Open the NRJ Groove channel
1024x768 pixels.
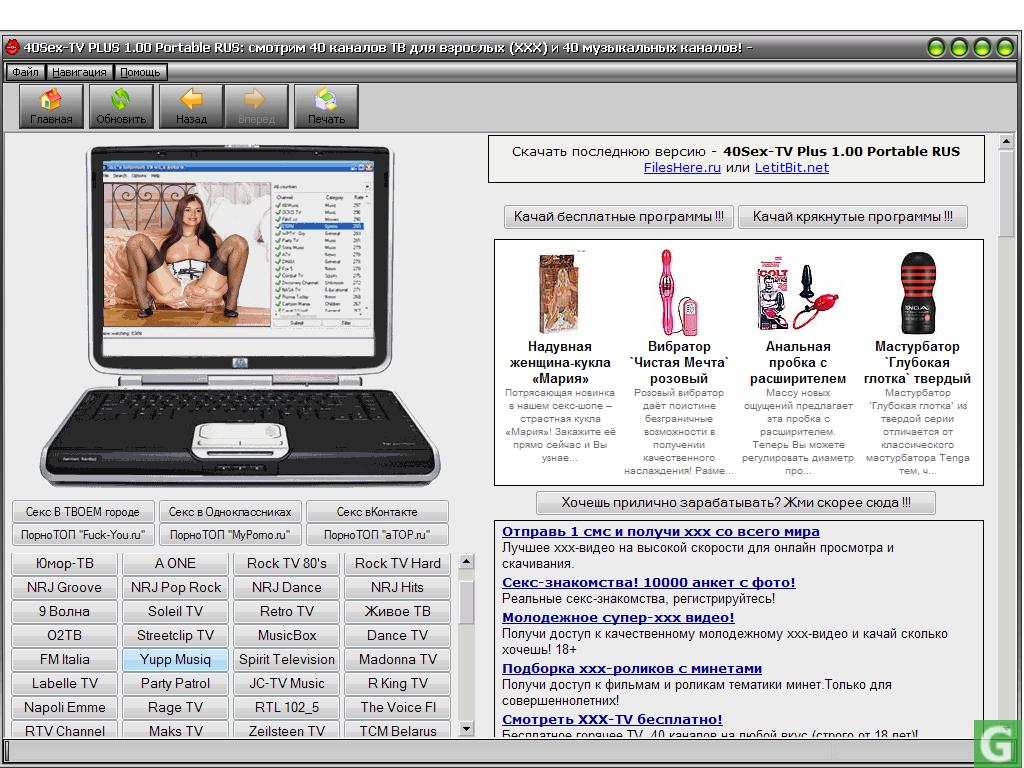coord(65,588)
